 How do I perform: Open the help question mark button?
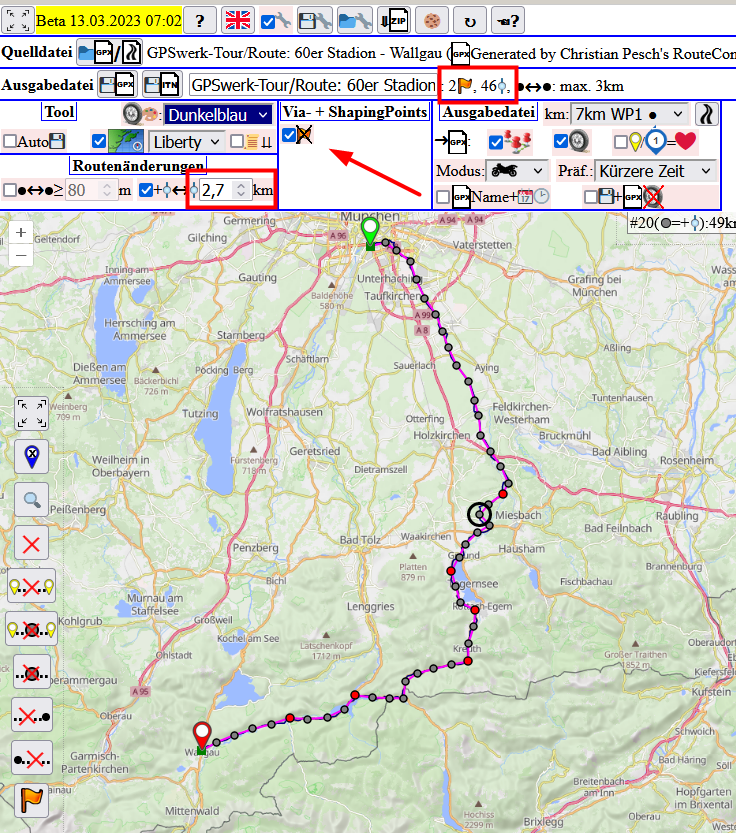[200, 20]
